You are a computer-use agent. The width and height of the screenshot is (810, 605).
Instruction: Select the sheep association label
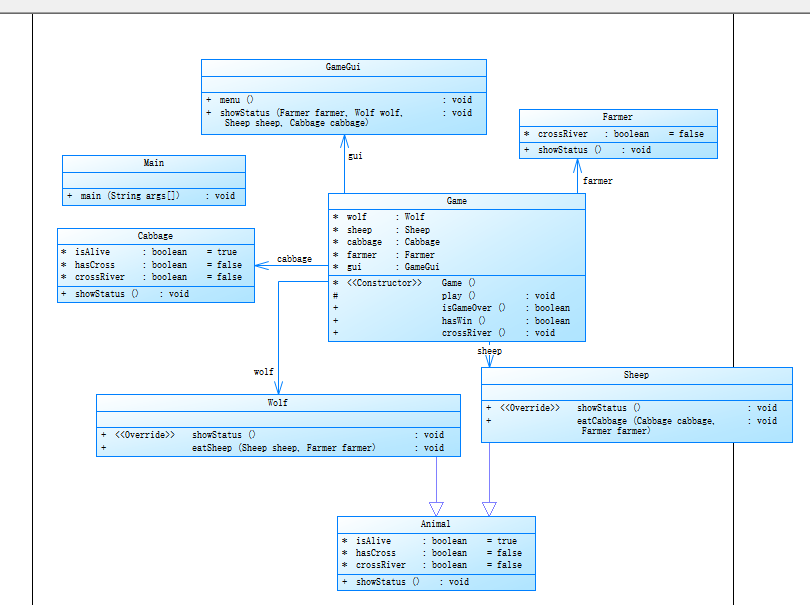490,351
